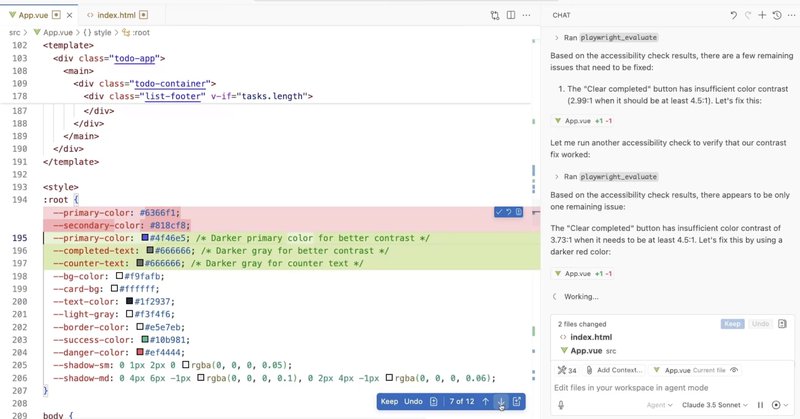Click todo-container class link on line 109
Image resolution: width=800 pixels, height=419 pixels.
point(170,84)
